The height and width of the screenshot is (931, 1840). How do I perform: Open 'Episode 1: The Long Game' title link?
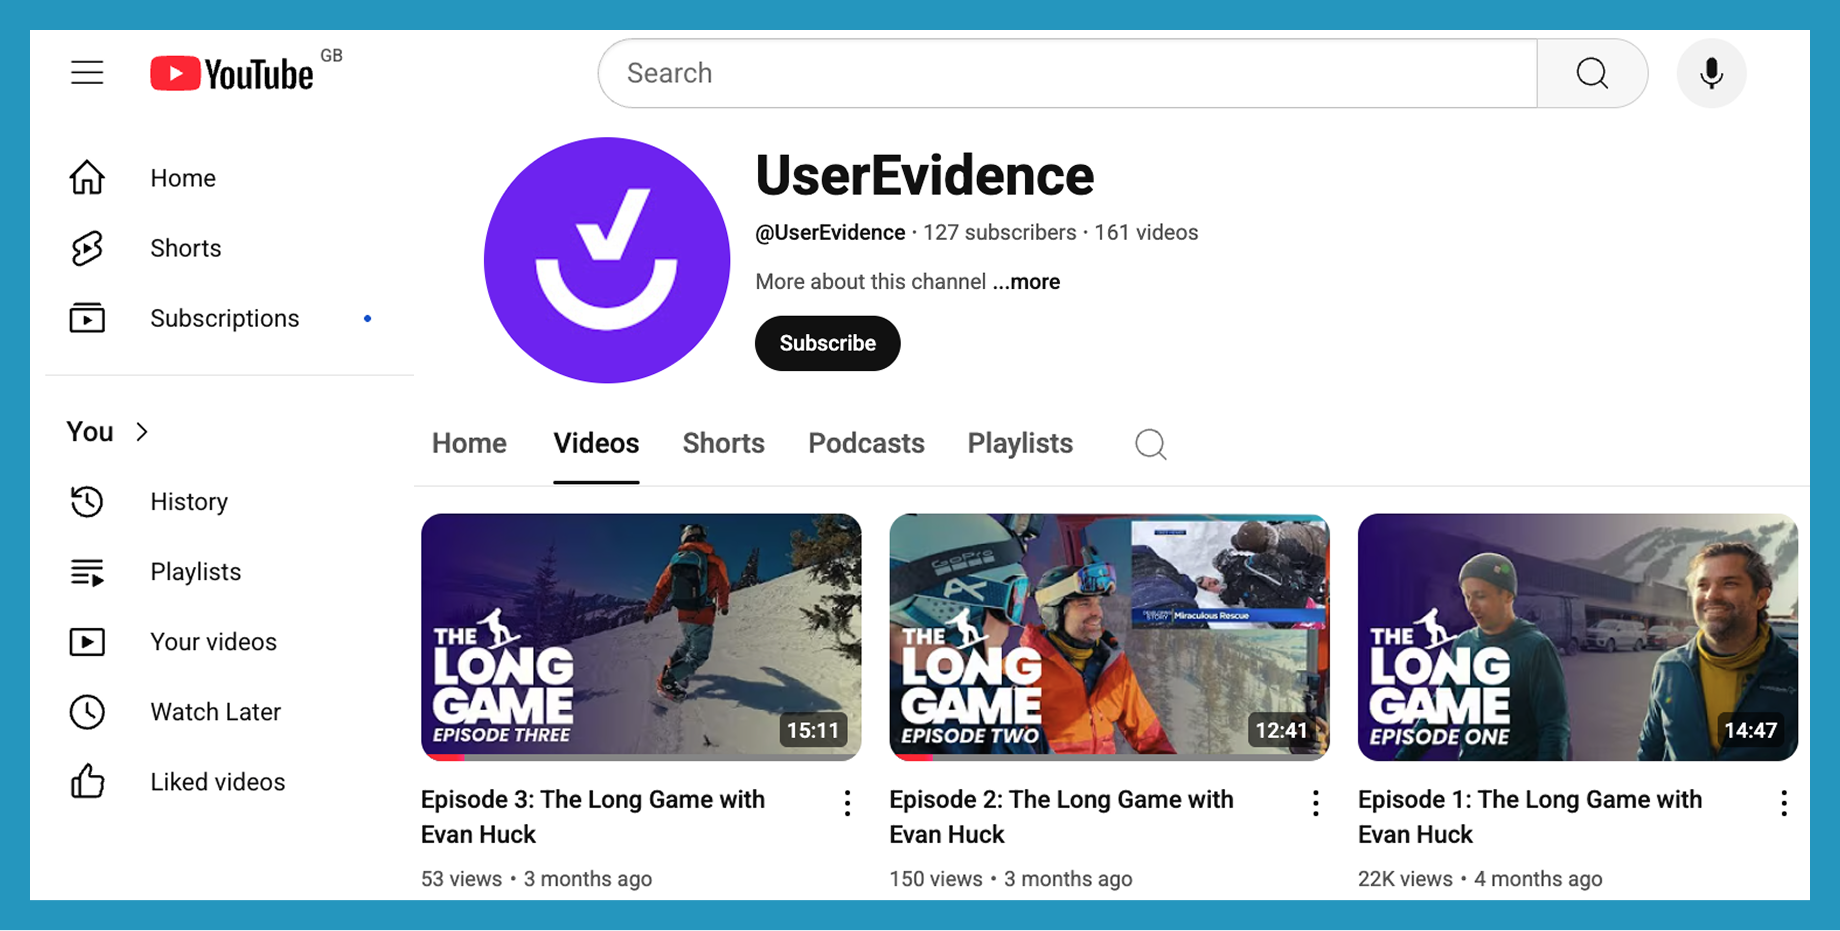click(1530, 817)
